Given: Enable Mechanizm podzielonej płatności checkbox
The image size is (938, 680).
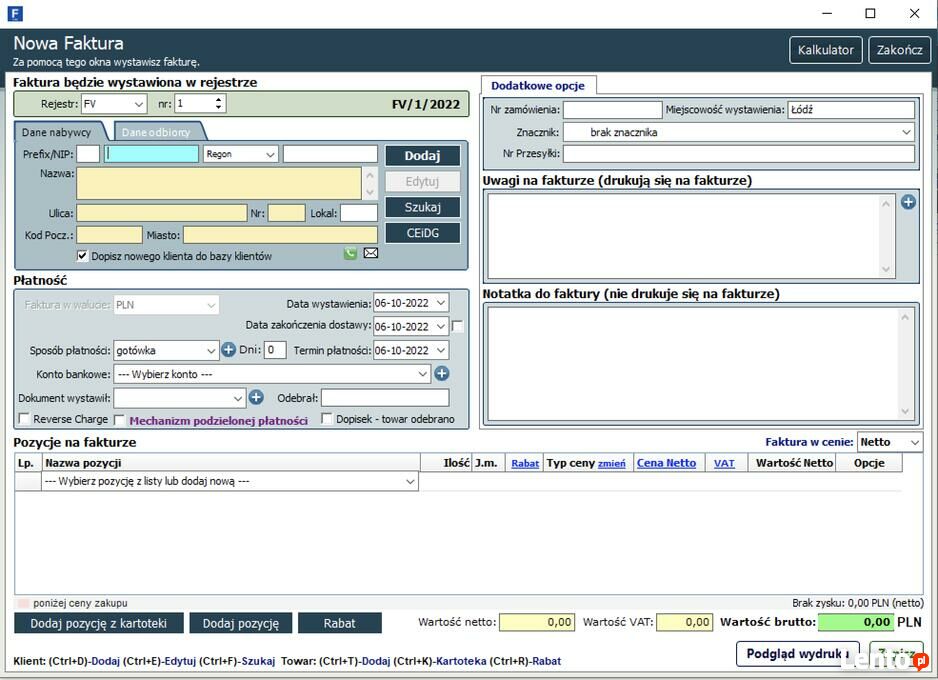Looking at the screenshot, I should [x=119, y=420].
